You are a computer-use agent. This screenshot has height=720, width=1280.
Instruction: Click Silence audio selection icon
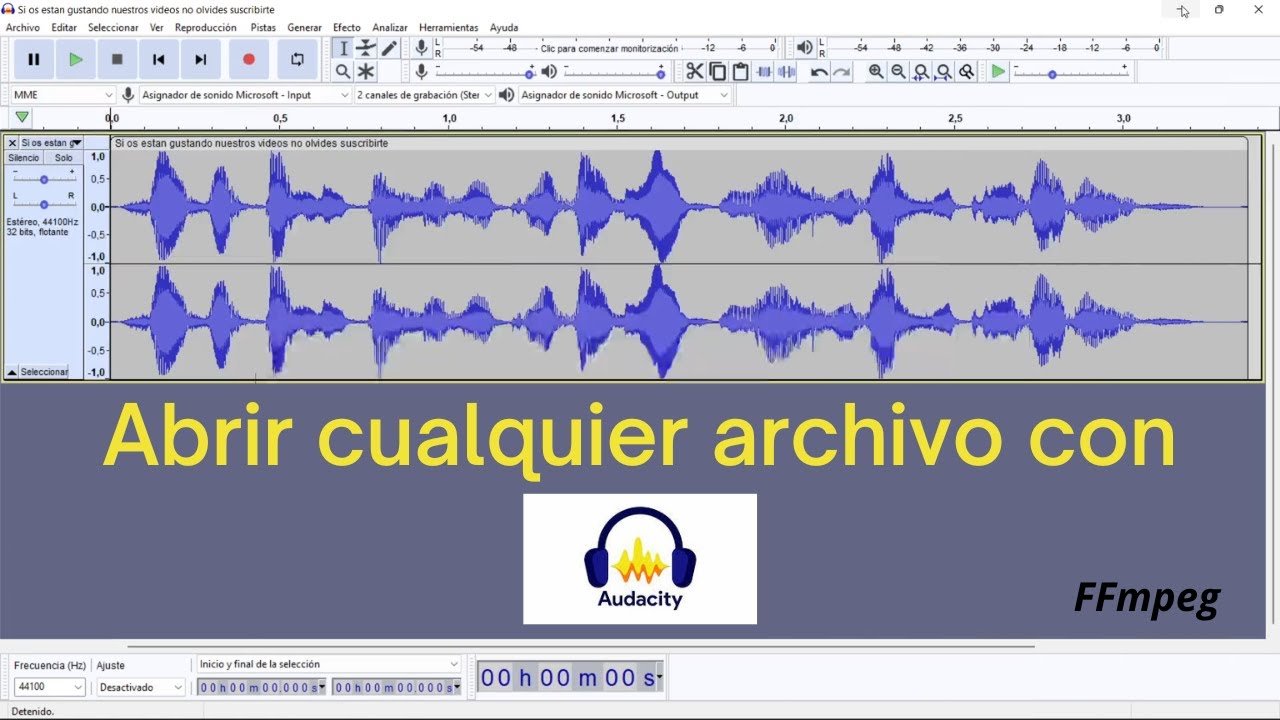click(x=787, y=71)
